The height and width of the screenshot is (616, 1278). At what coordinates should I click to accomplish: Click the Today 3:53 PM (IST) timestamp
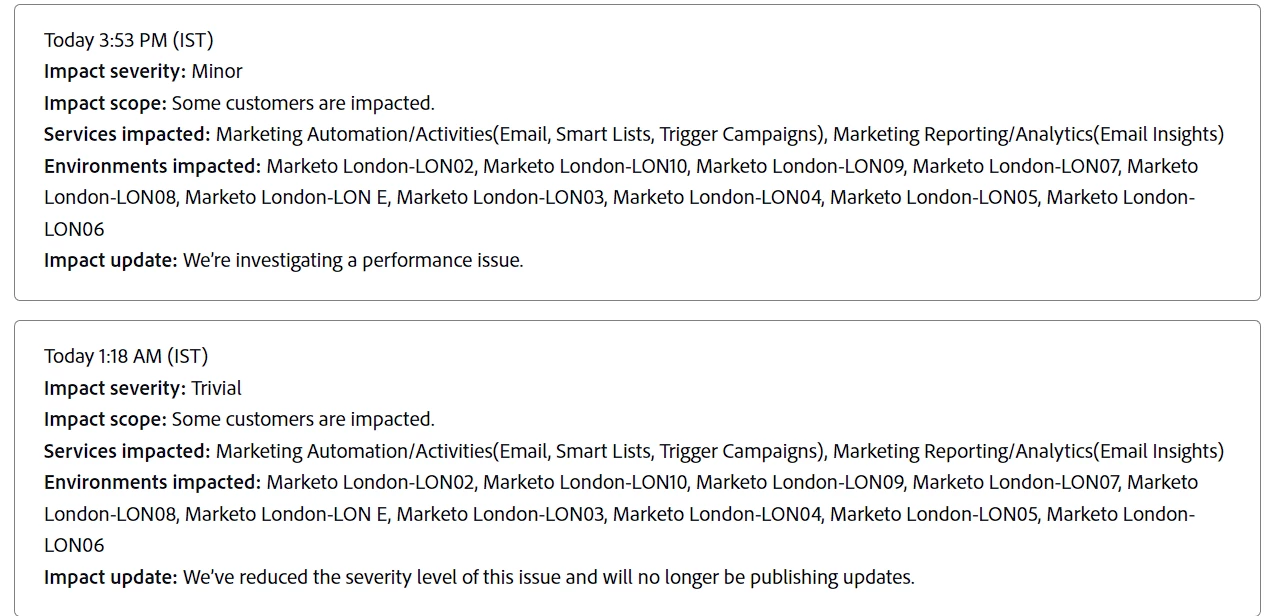(x=129, y=40)
